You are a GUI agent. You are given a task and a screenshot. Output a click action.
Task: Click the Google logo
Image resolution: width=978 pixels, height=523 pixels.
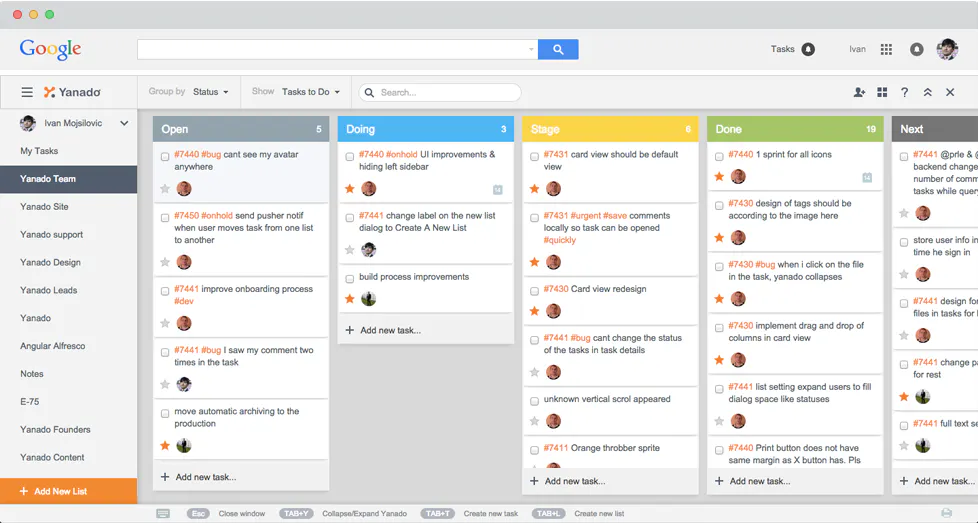(51, 49)
